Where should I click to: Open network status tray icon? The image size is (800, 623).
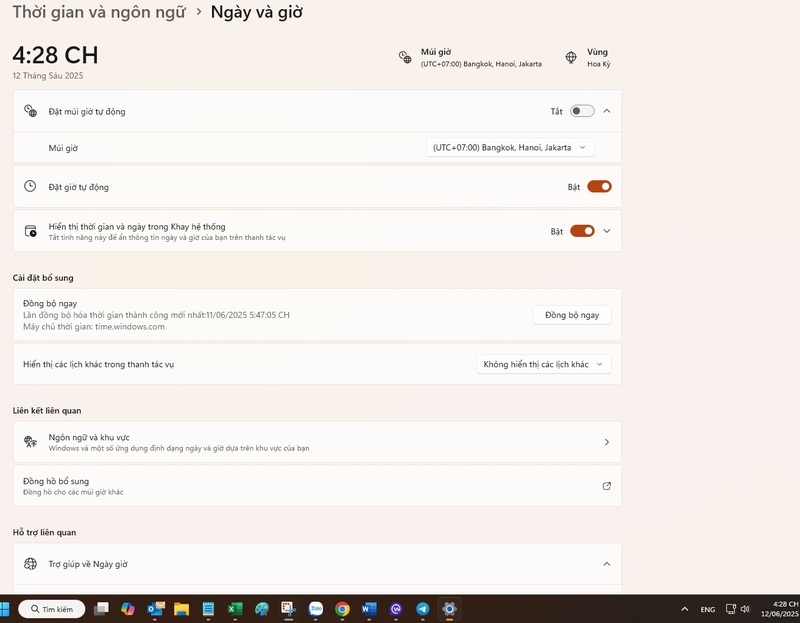pyautogui.click(x=731, y=609)
